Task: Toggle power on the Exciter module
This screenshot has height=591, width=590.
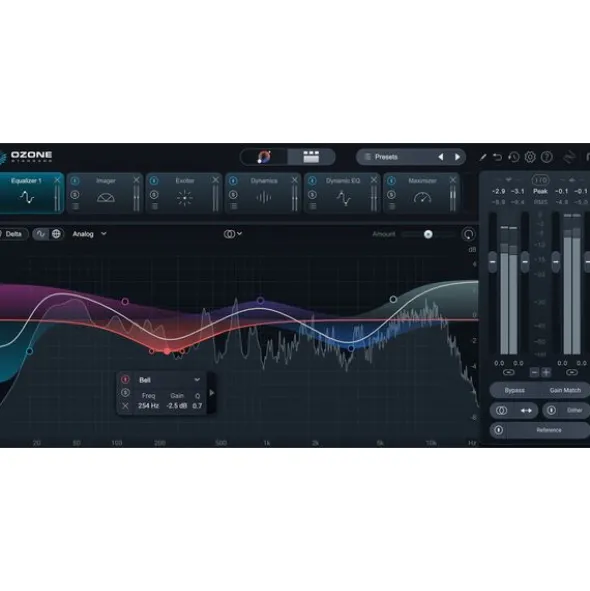Action: 154,181
